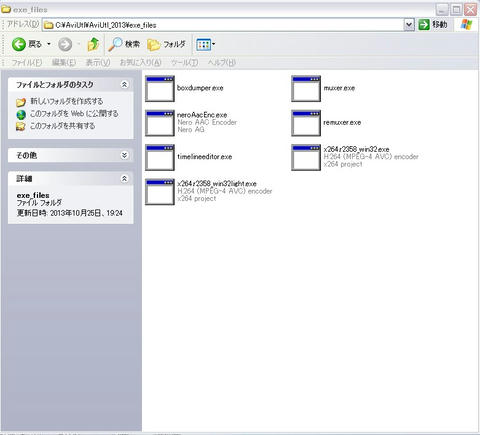Maximize the exe_files window
Image resolution: width=480 pixels, height=435 pixels.
456,10
